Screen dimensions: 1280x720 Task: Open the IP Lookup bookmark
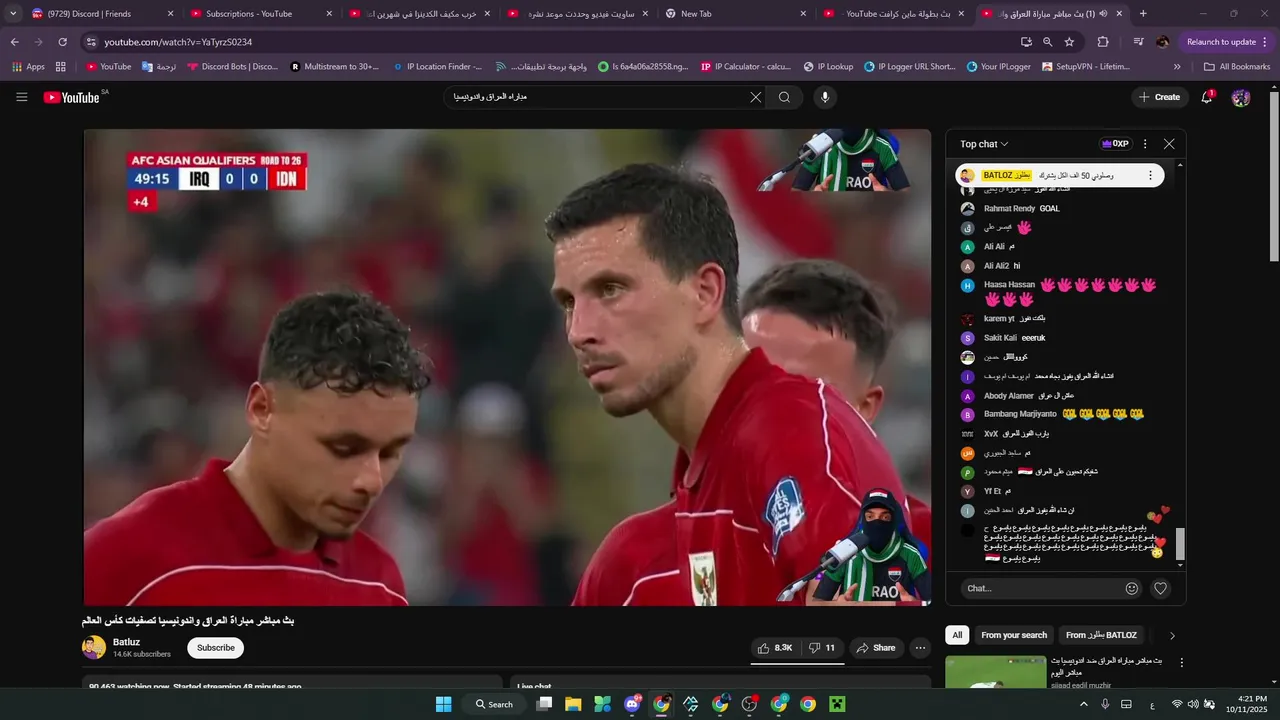(828, 67)
